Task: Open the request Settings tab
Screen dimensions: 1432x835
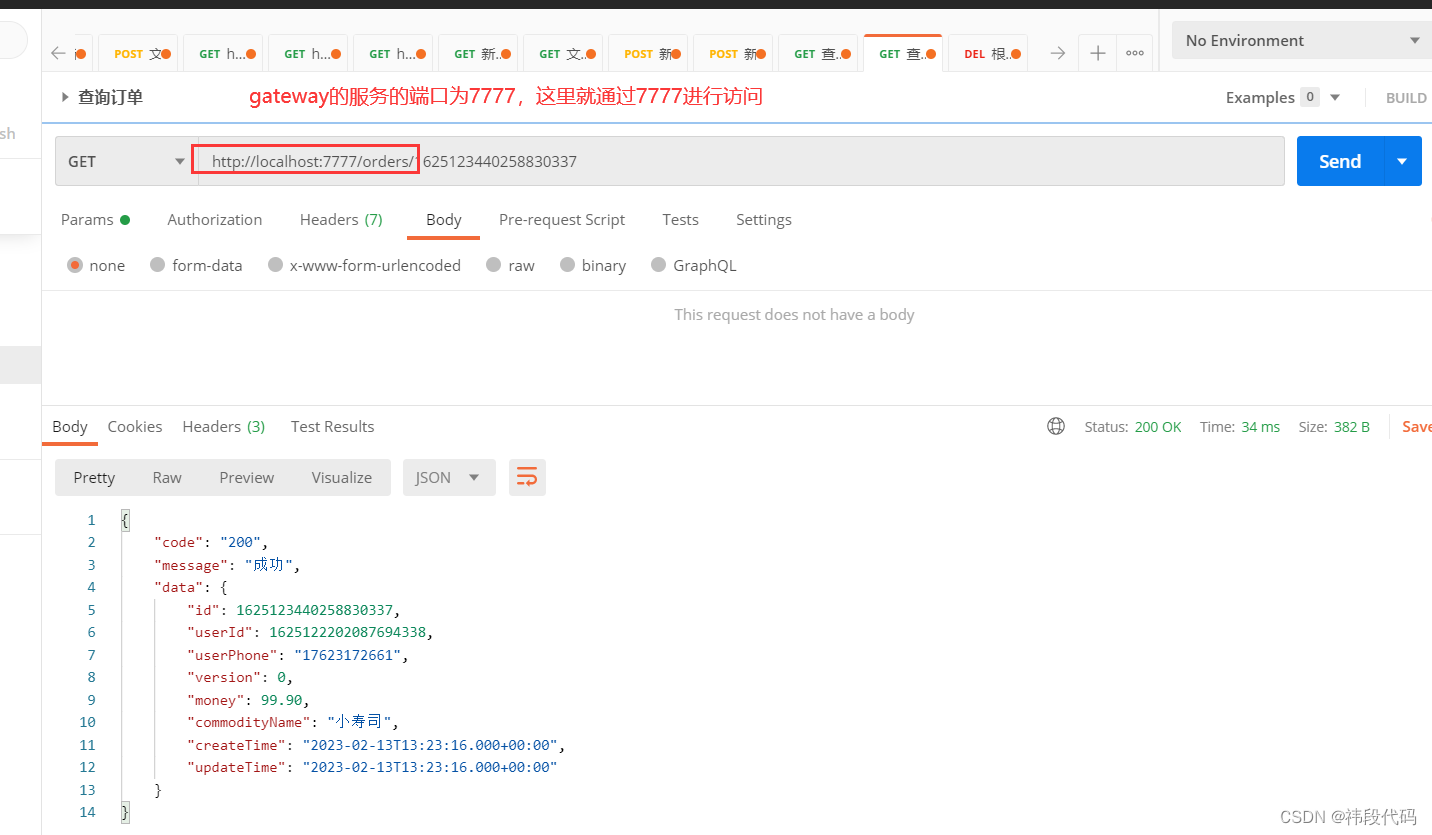Action: click(764, 219)
